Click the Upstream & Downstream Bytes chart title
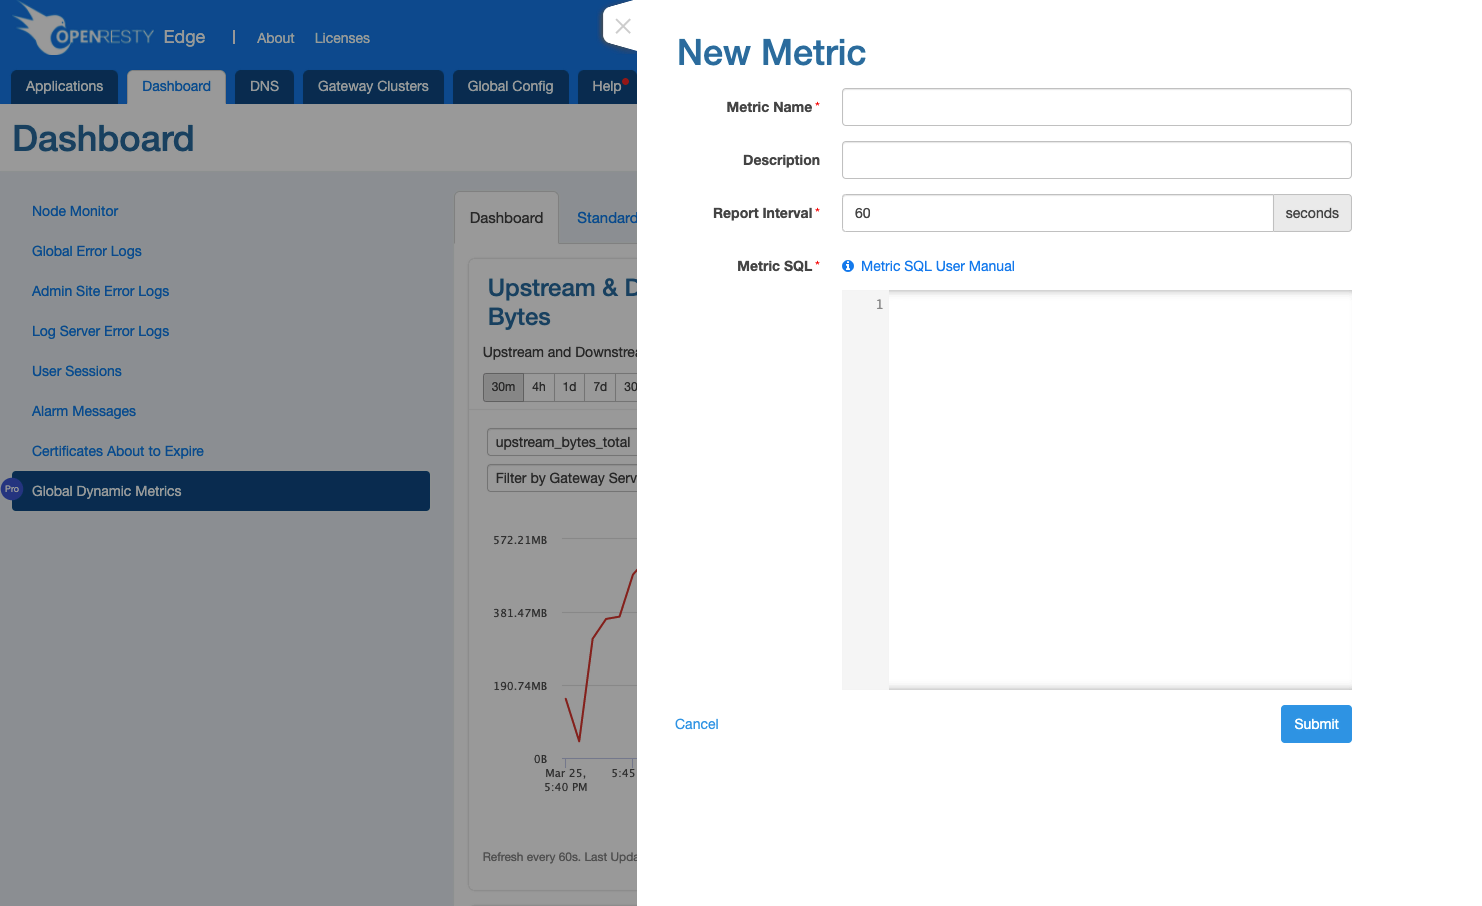Viewport: 1482px width, 906px height. [562, 302]
